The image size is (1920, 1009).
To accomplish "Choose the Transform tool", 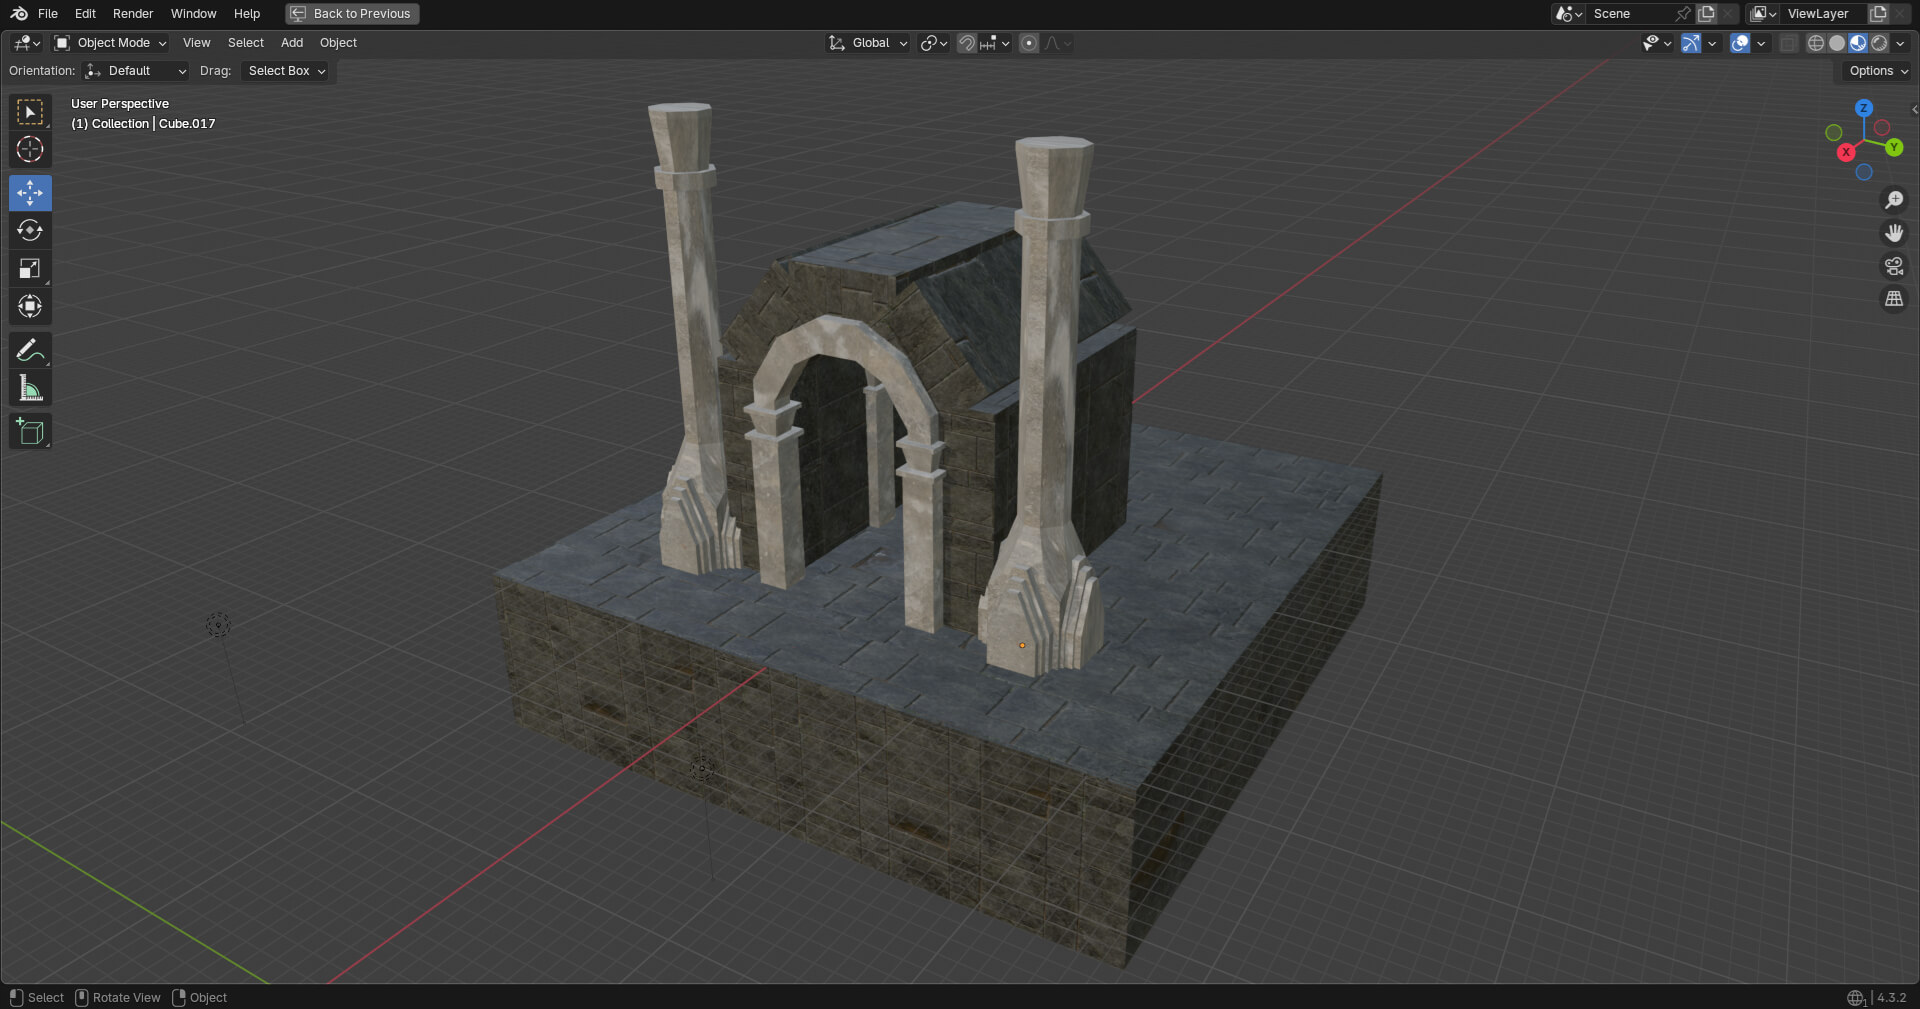I will 30,306.
